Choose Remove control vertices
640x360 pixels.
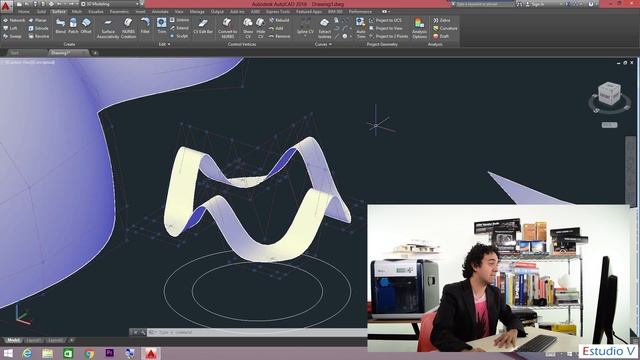point(280,36)
